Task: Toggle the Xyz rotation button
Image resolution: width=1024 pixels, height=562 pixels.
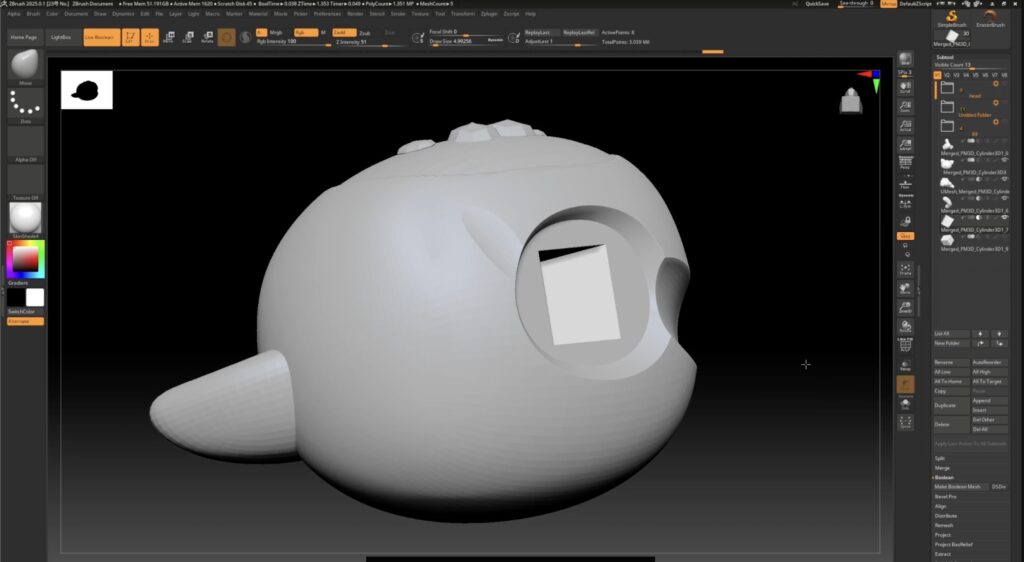Action: [x=904, y=236]
